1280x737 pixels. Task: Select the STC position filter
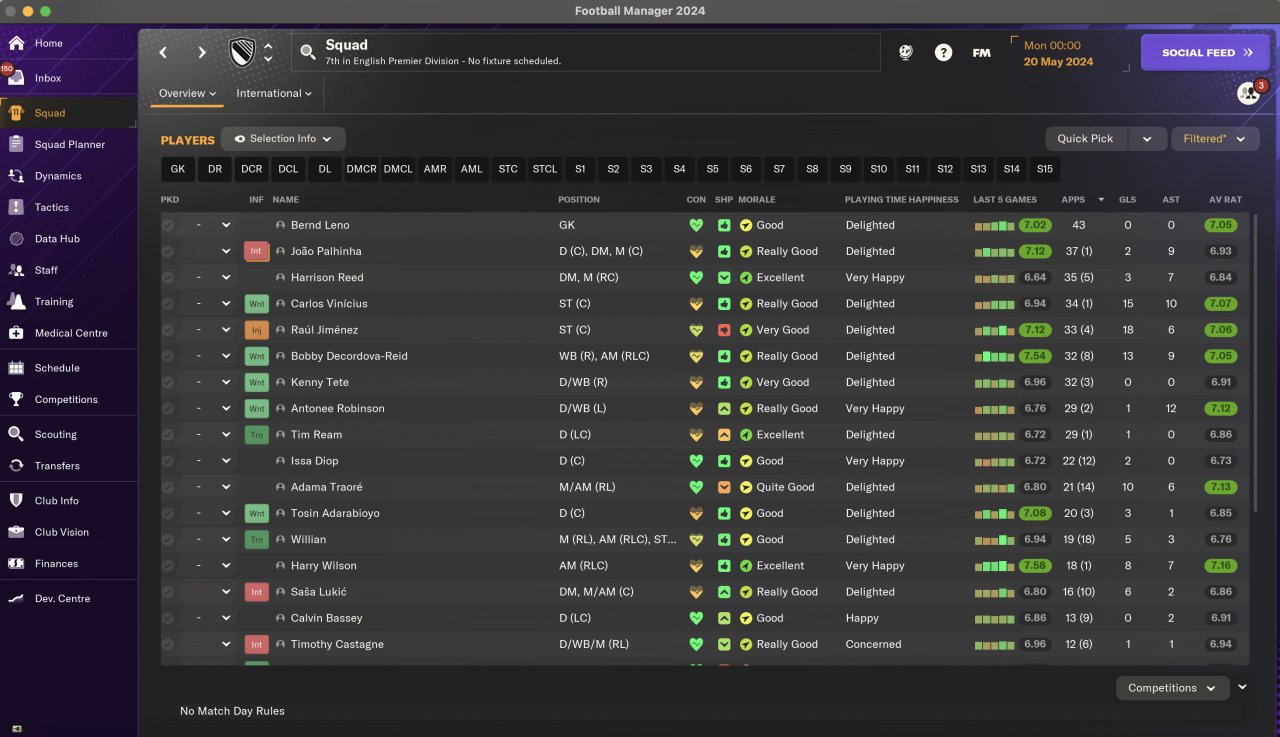coord(508,169)
